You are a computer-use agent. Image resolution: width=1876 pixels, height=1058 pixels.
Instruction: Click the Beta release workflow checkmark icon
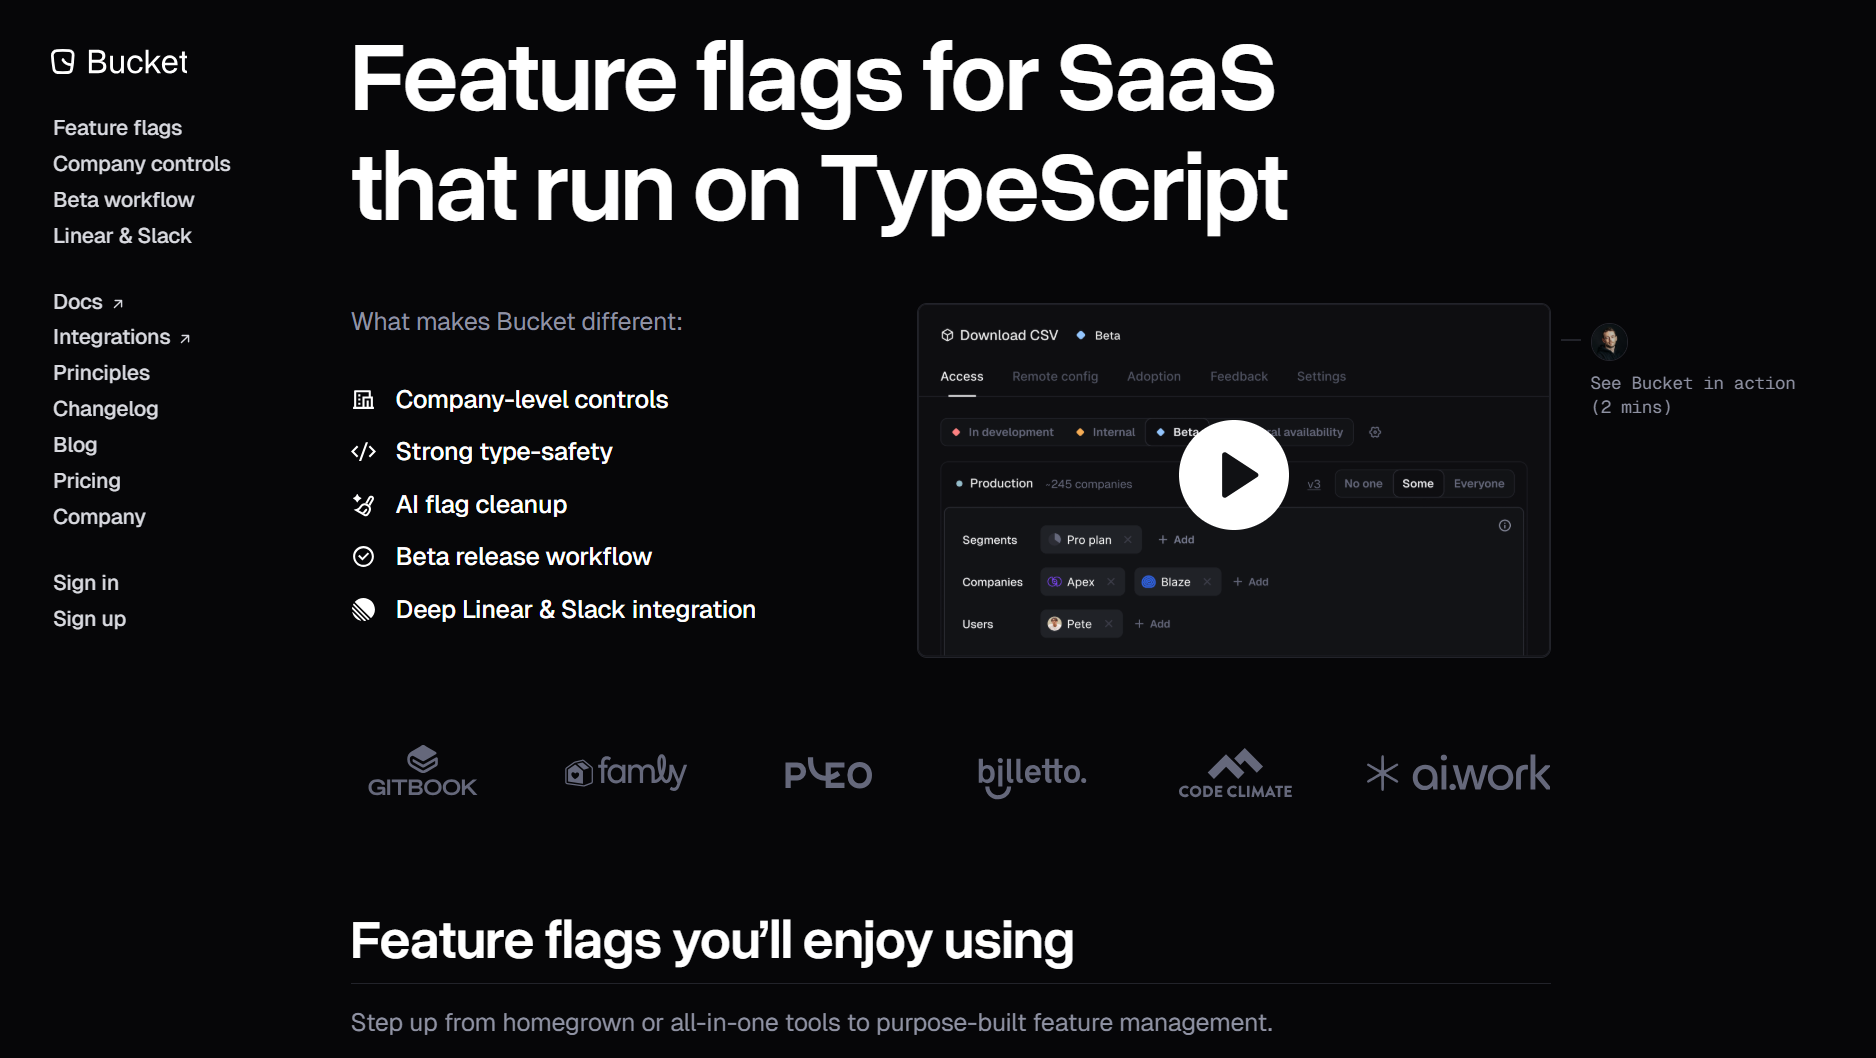[364, 557]
